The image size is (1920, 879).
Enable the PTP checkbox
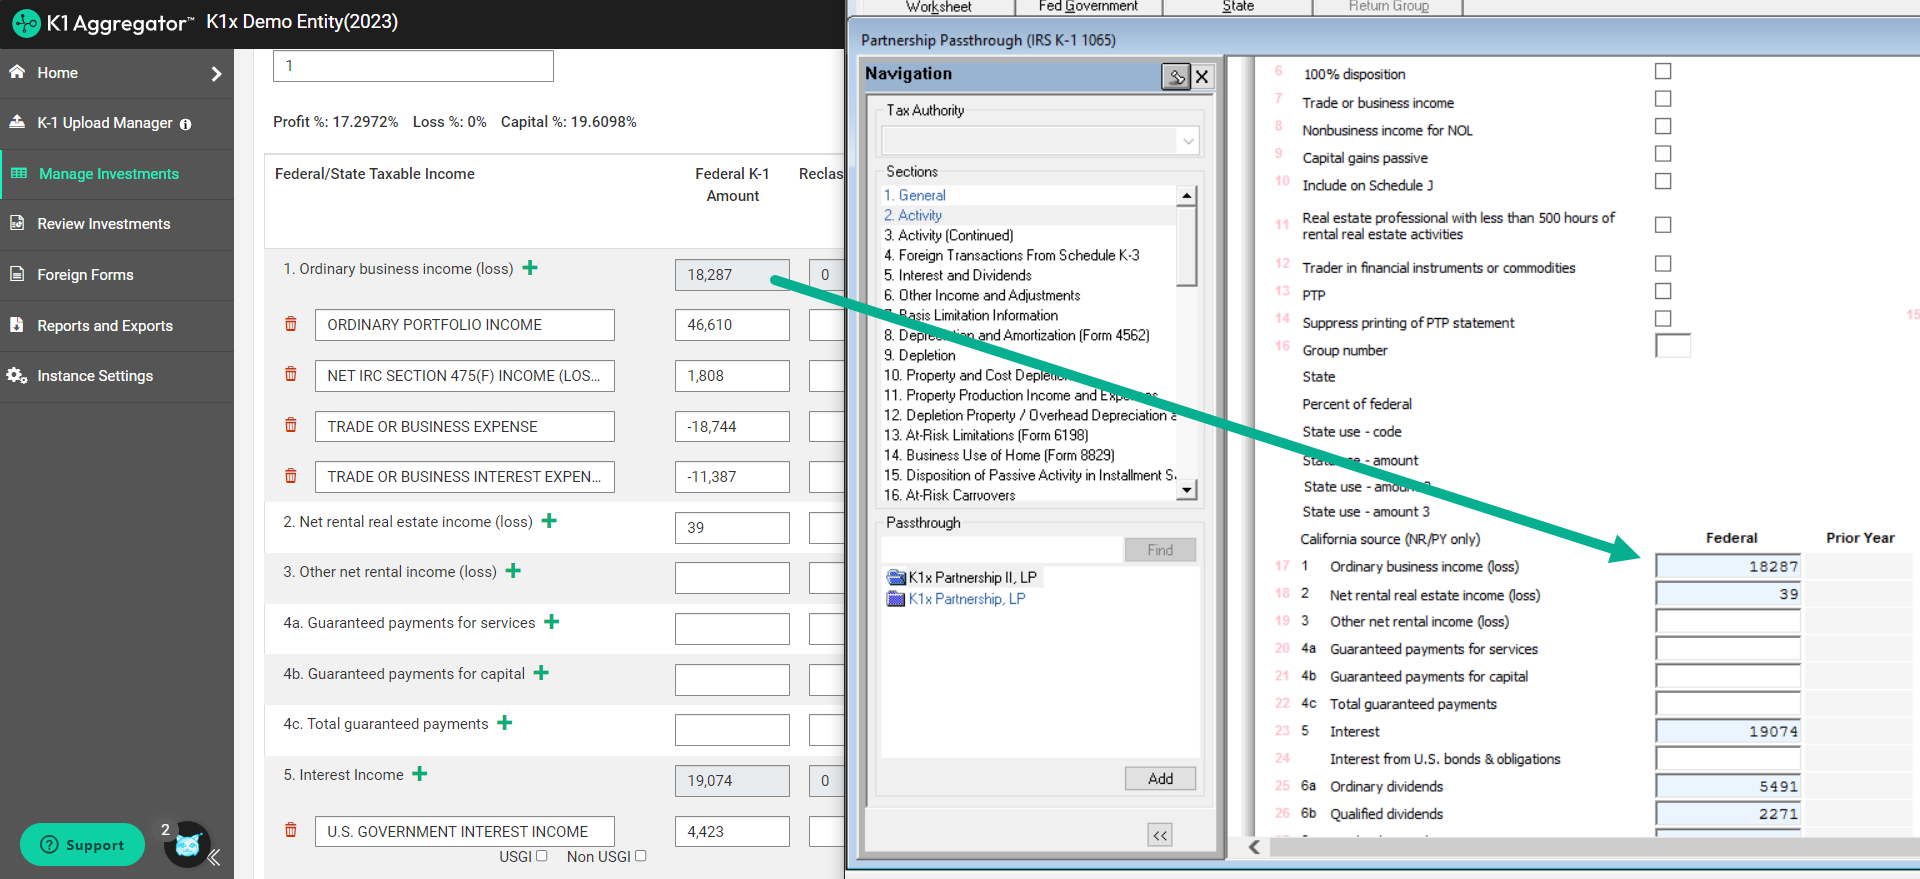(1663, 291)
